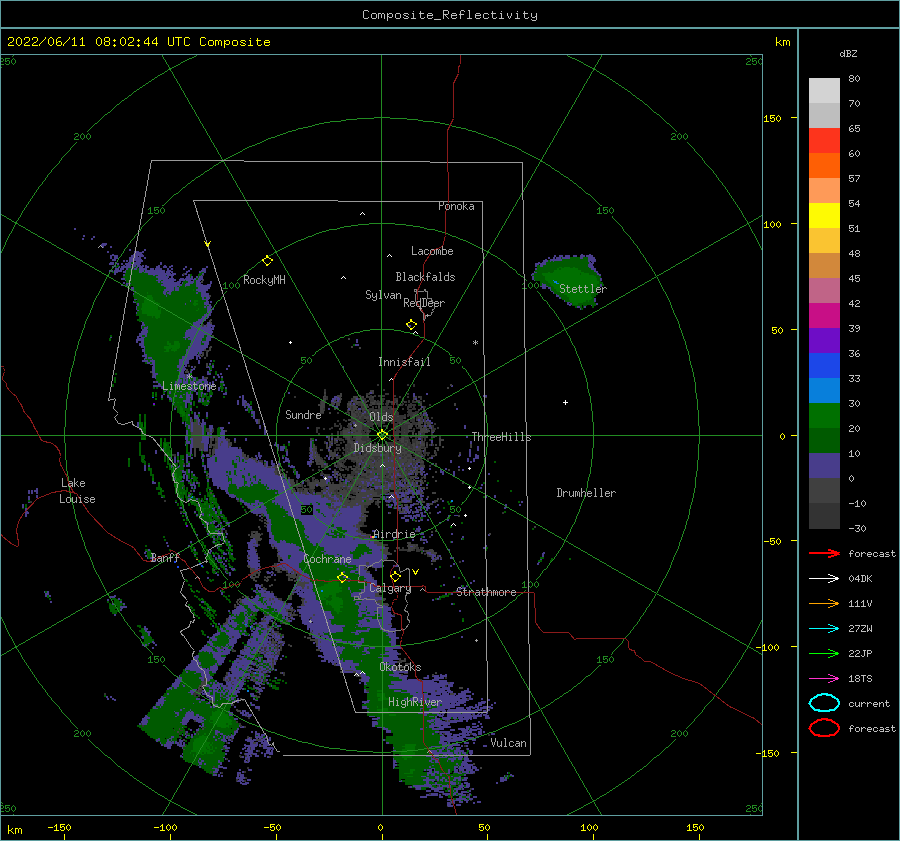
Task: Click the yellow diamond marker below RedDeer
Action: coord(411,324)
